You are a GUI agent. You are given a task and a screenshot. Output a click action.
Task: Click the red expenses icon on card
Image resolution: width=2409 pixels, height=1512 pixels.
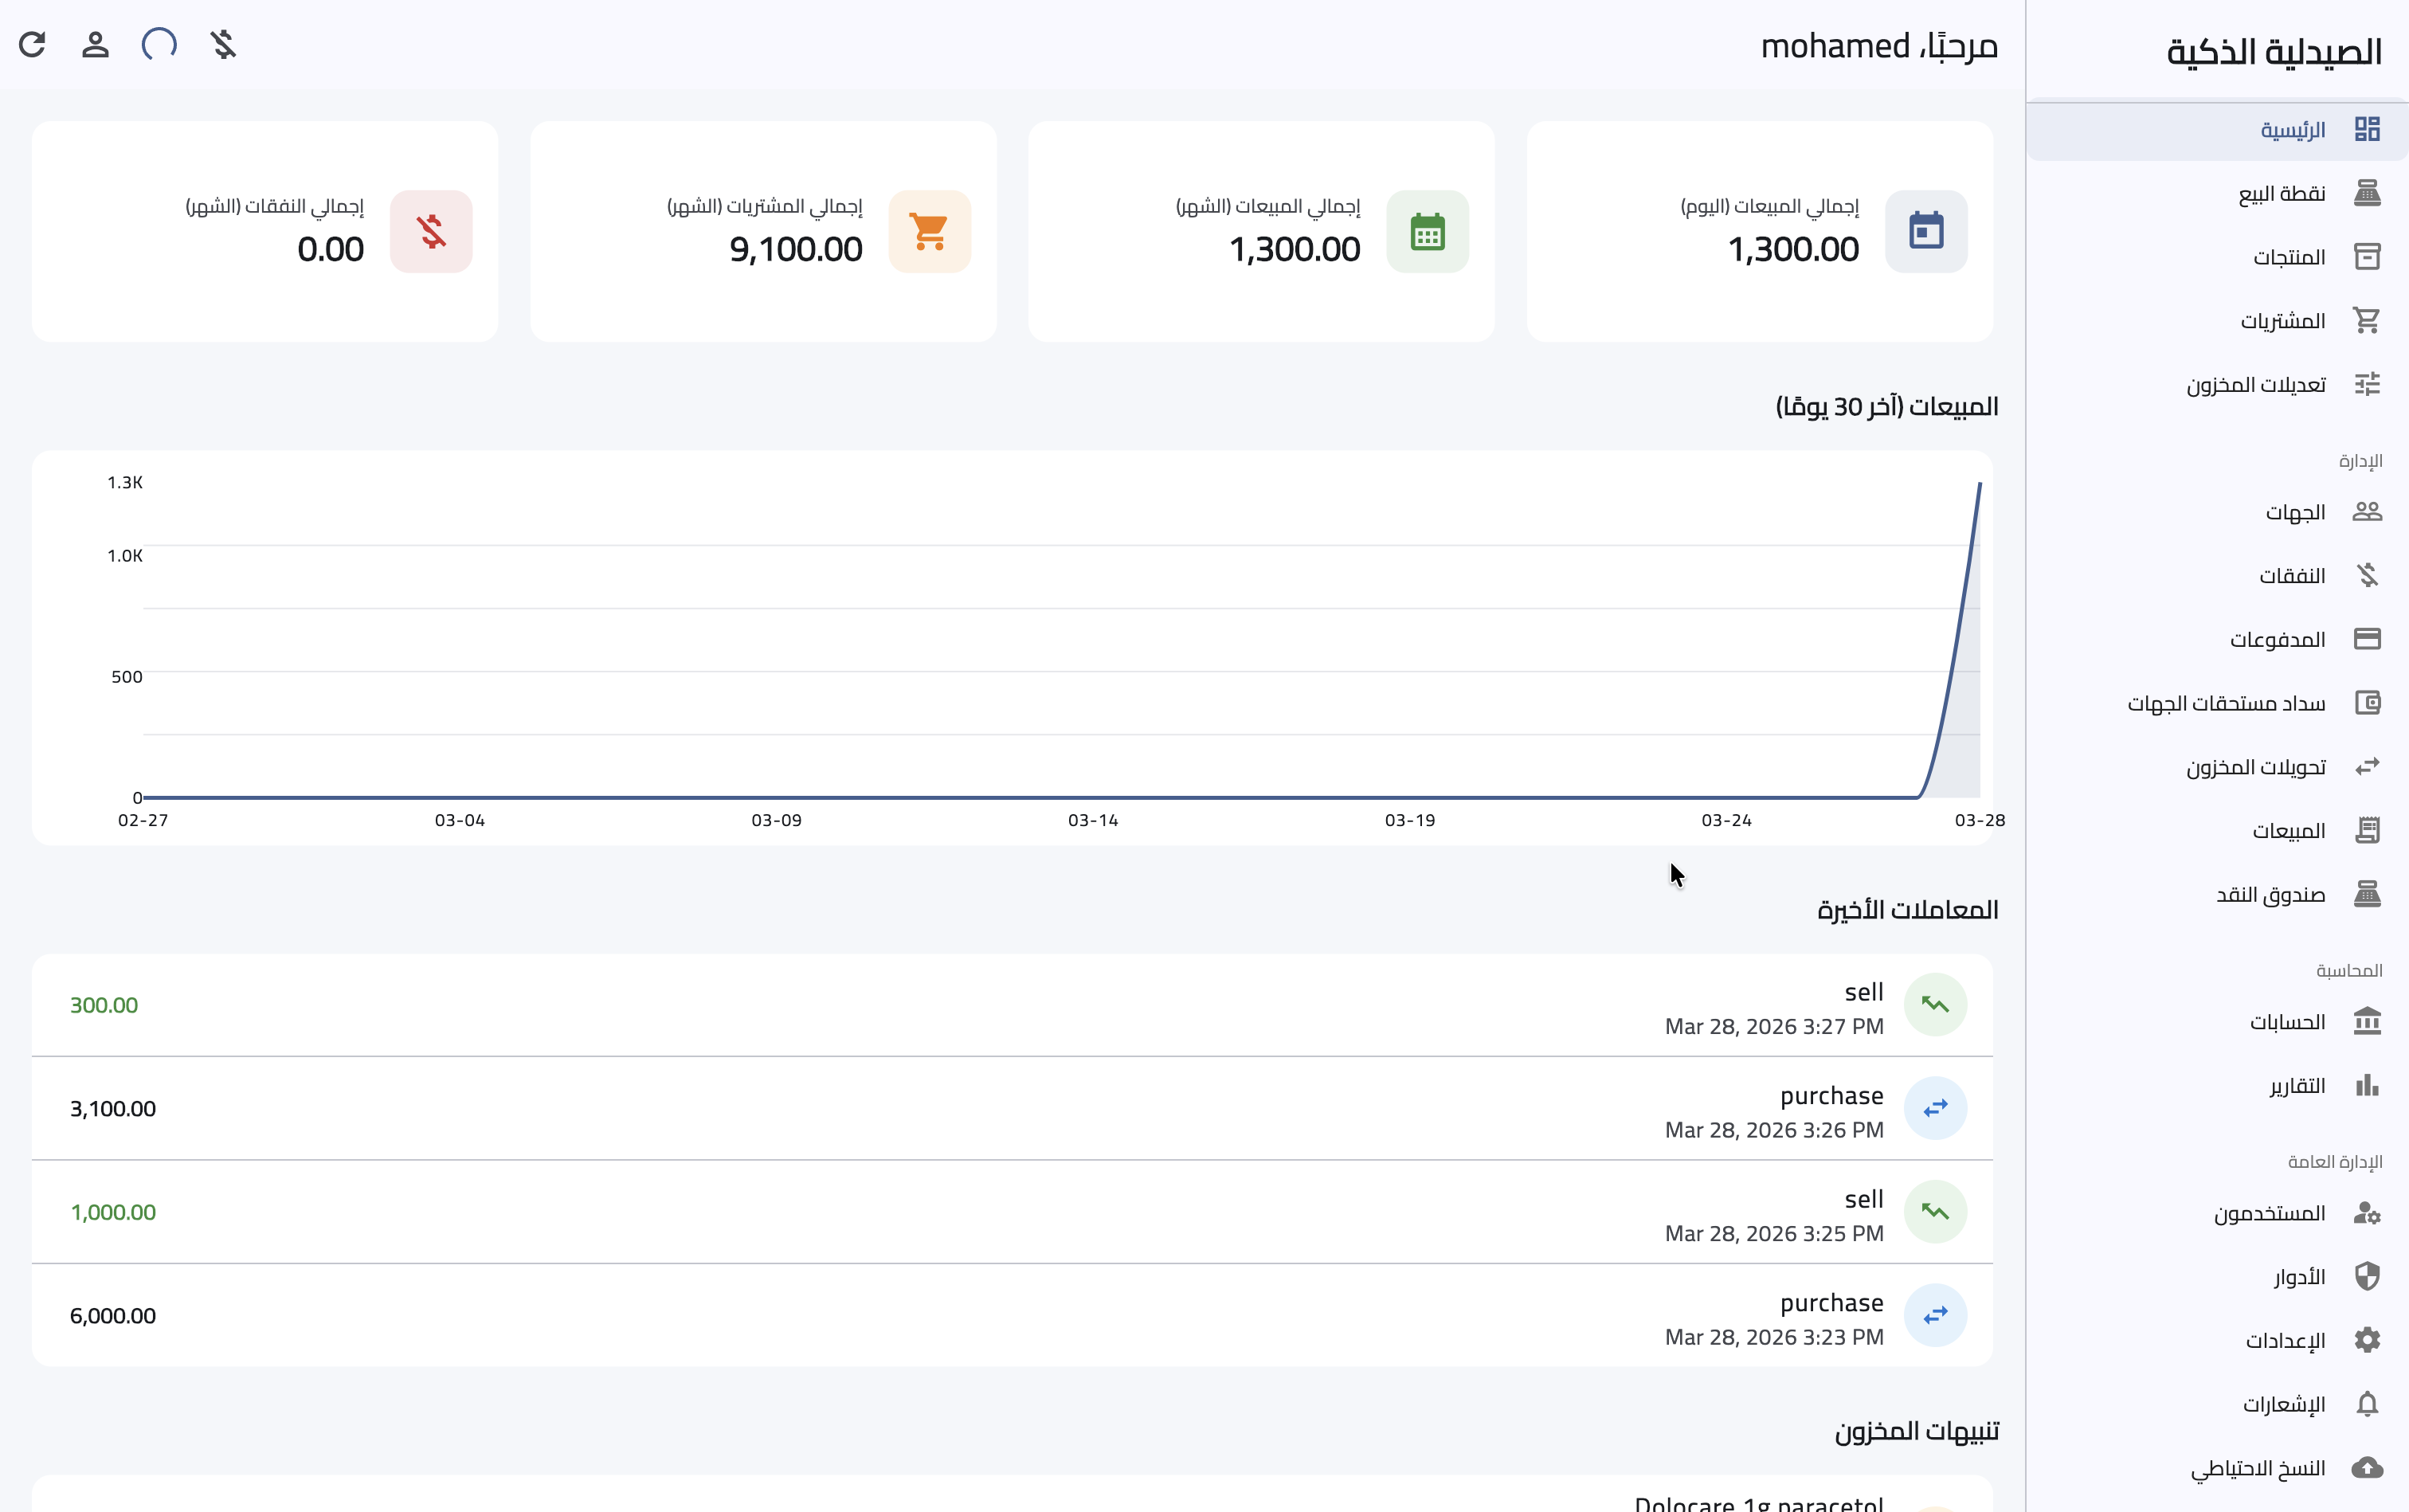point(431,232)
